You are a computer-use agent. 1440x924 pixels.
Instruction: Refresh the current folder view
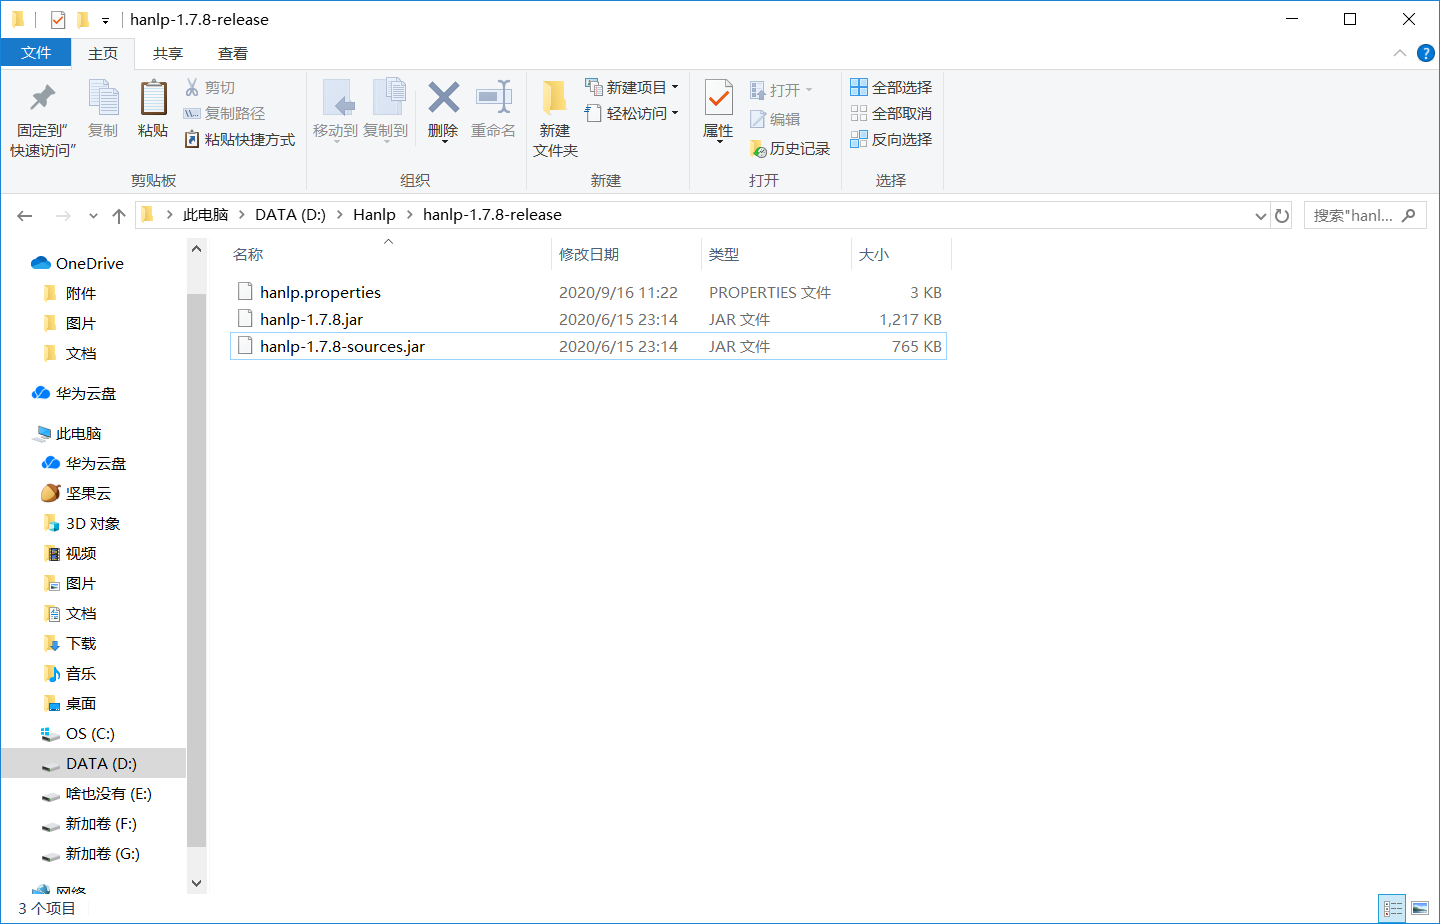tap(1282, 216)
